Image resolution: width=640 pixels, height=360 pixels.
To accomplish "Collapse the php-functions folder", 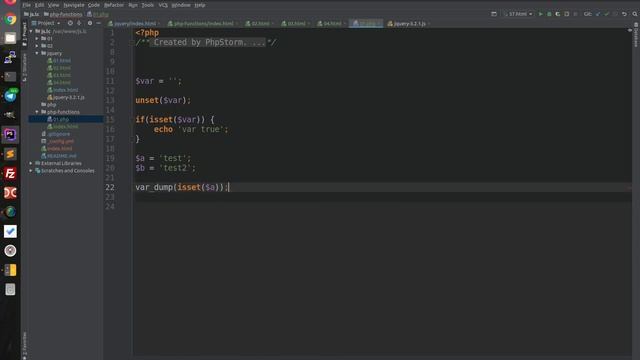I will pos(37,112).
